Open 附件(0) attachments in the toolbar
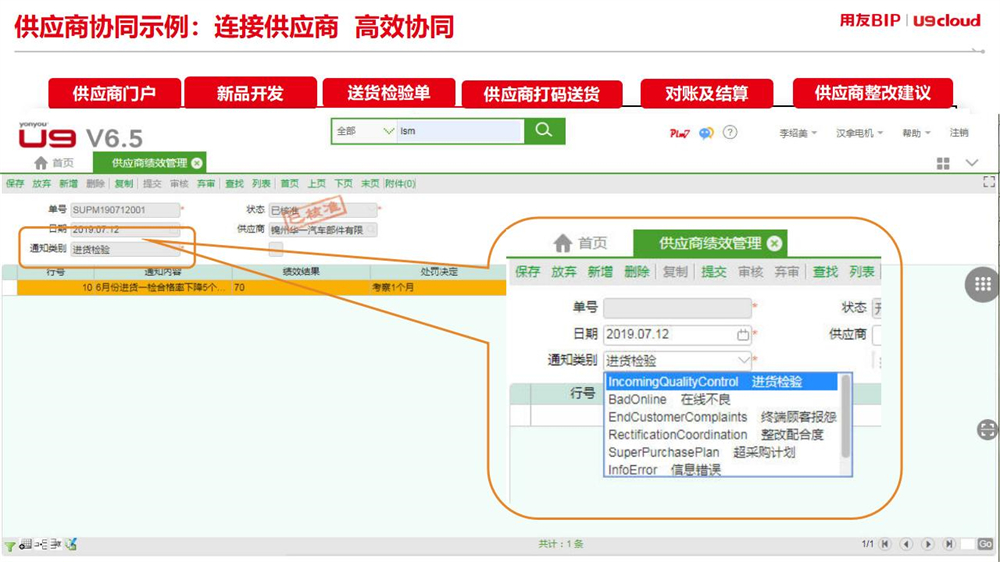 click(x=400, y=184)
